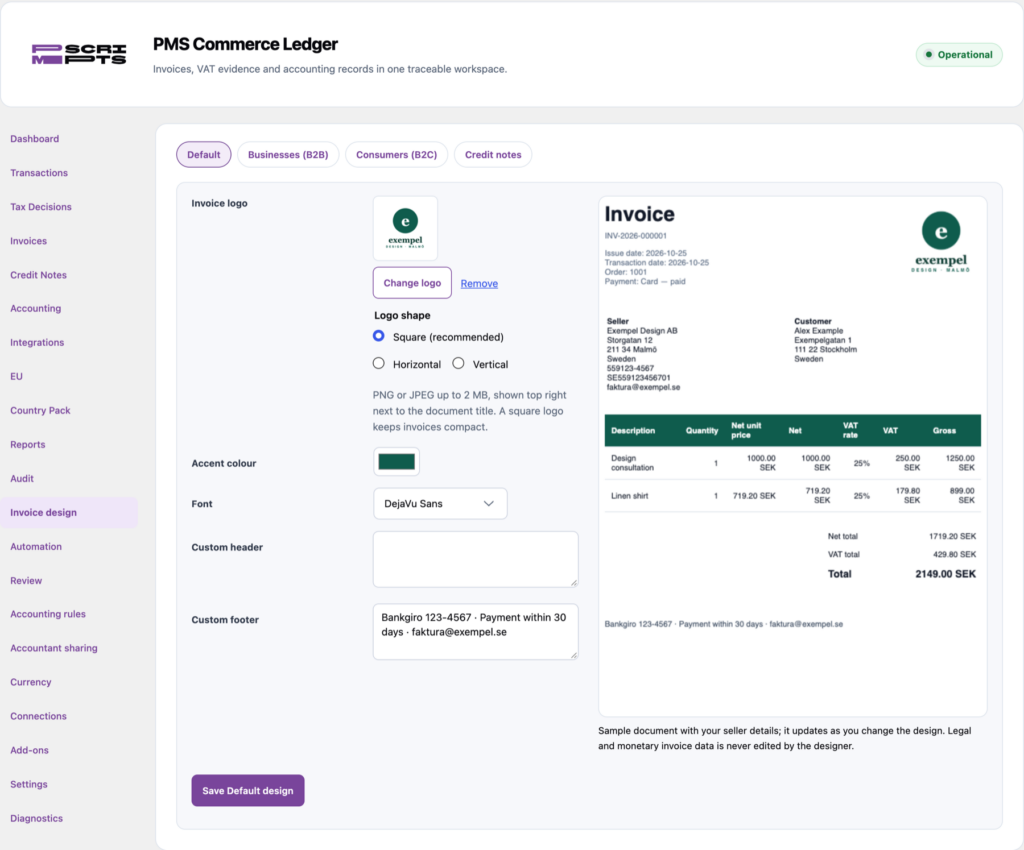The width and height of the screenshot is (1024, 850).
Task: Click invoice number INV-2026-000001
Action: click(635, 236)
